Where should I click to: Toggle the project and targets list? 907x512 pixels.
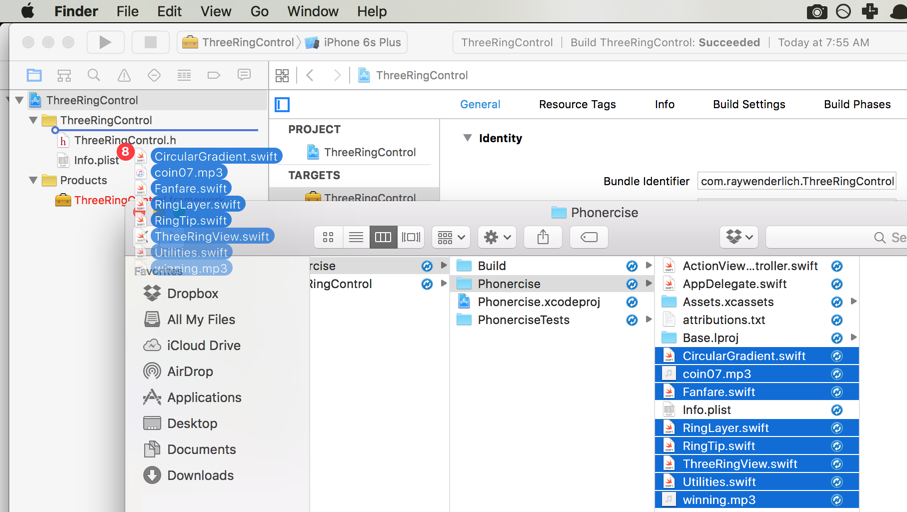coord(282,105)
